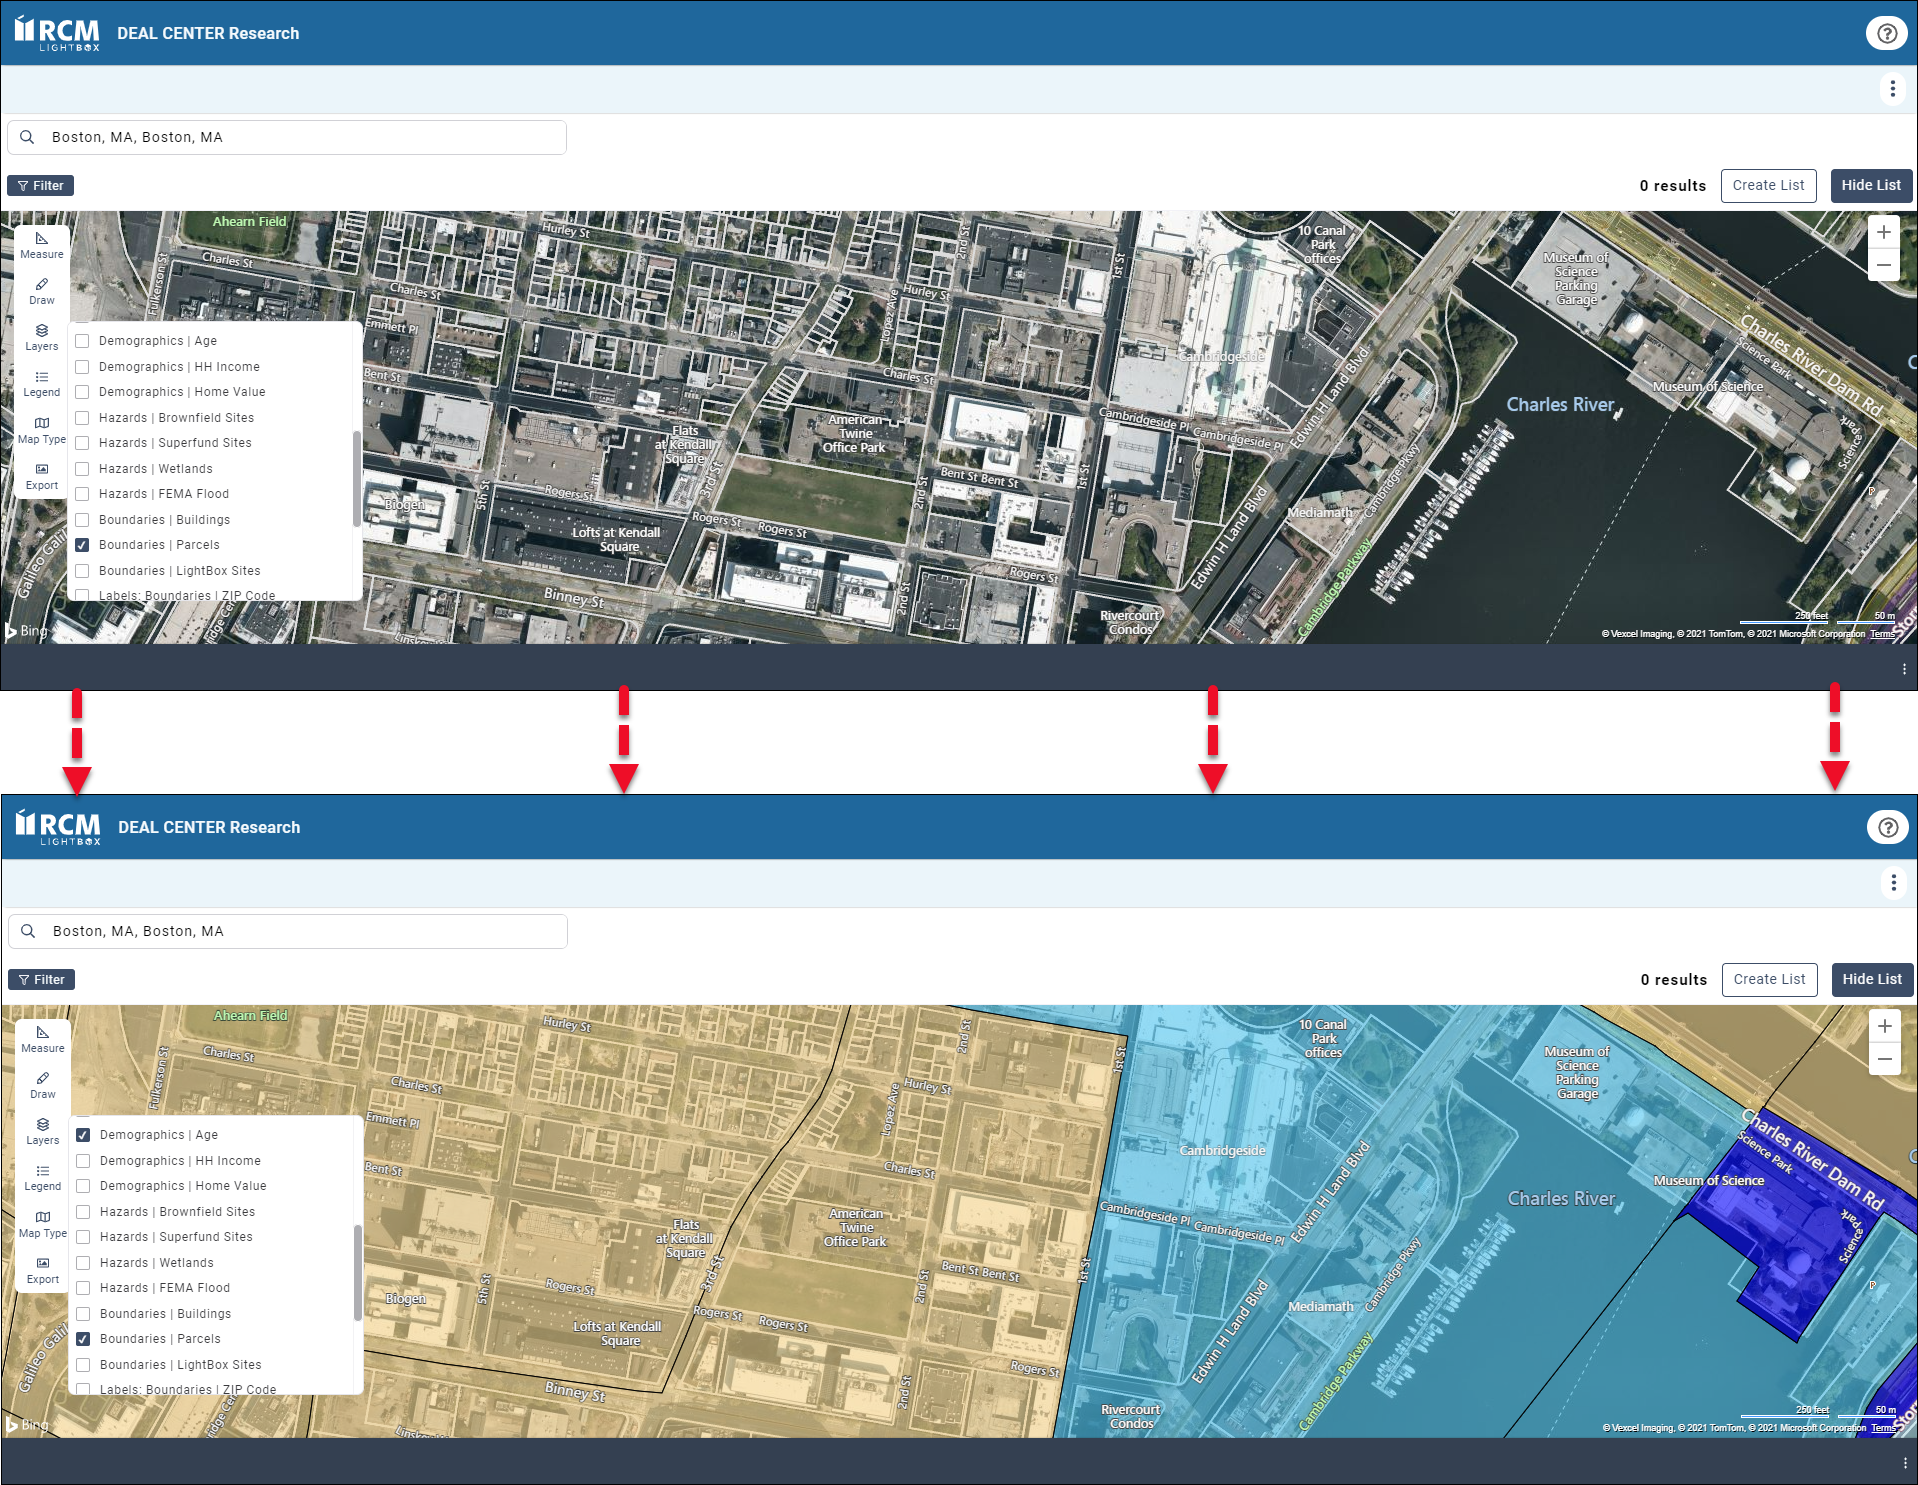
Task: Enable Hazards | FEMA Flood on the aerial-only map
Action: (83, 494)
